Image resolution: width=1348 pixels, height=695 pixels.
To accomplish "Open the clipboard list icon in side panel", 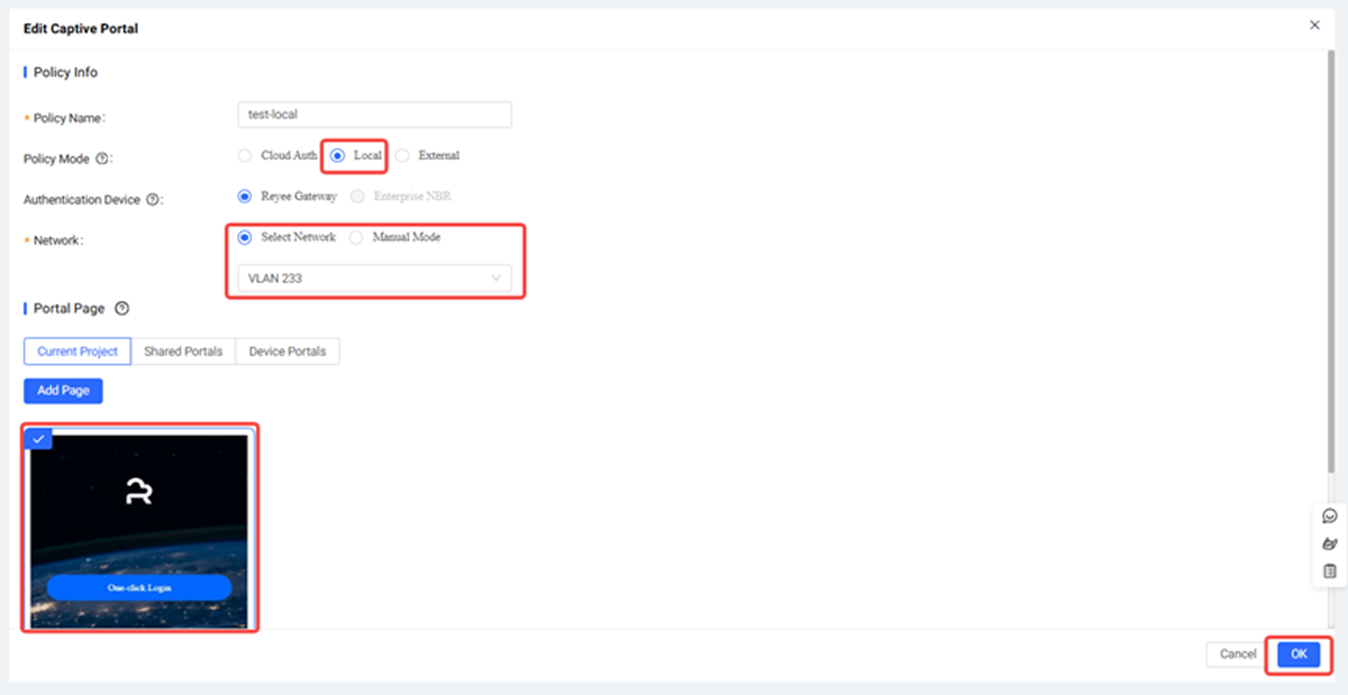I will (x=1329, y=571).
